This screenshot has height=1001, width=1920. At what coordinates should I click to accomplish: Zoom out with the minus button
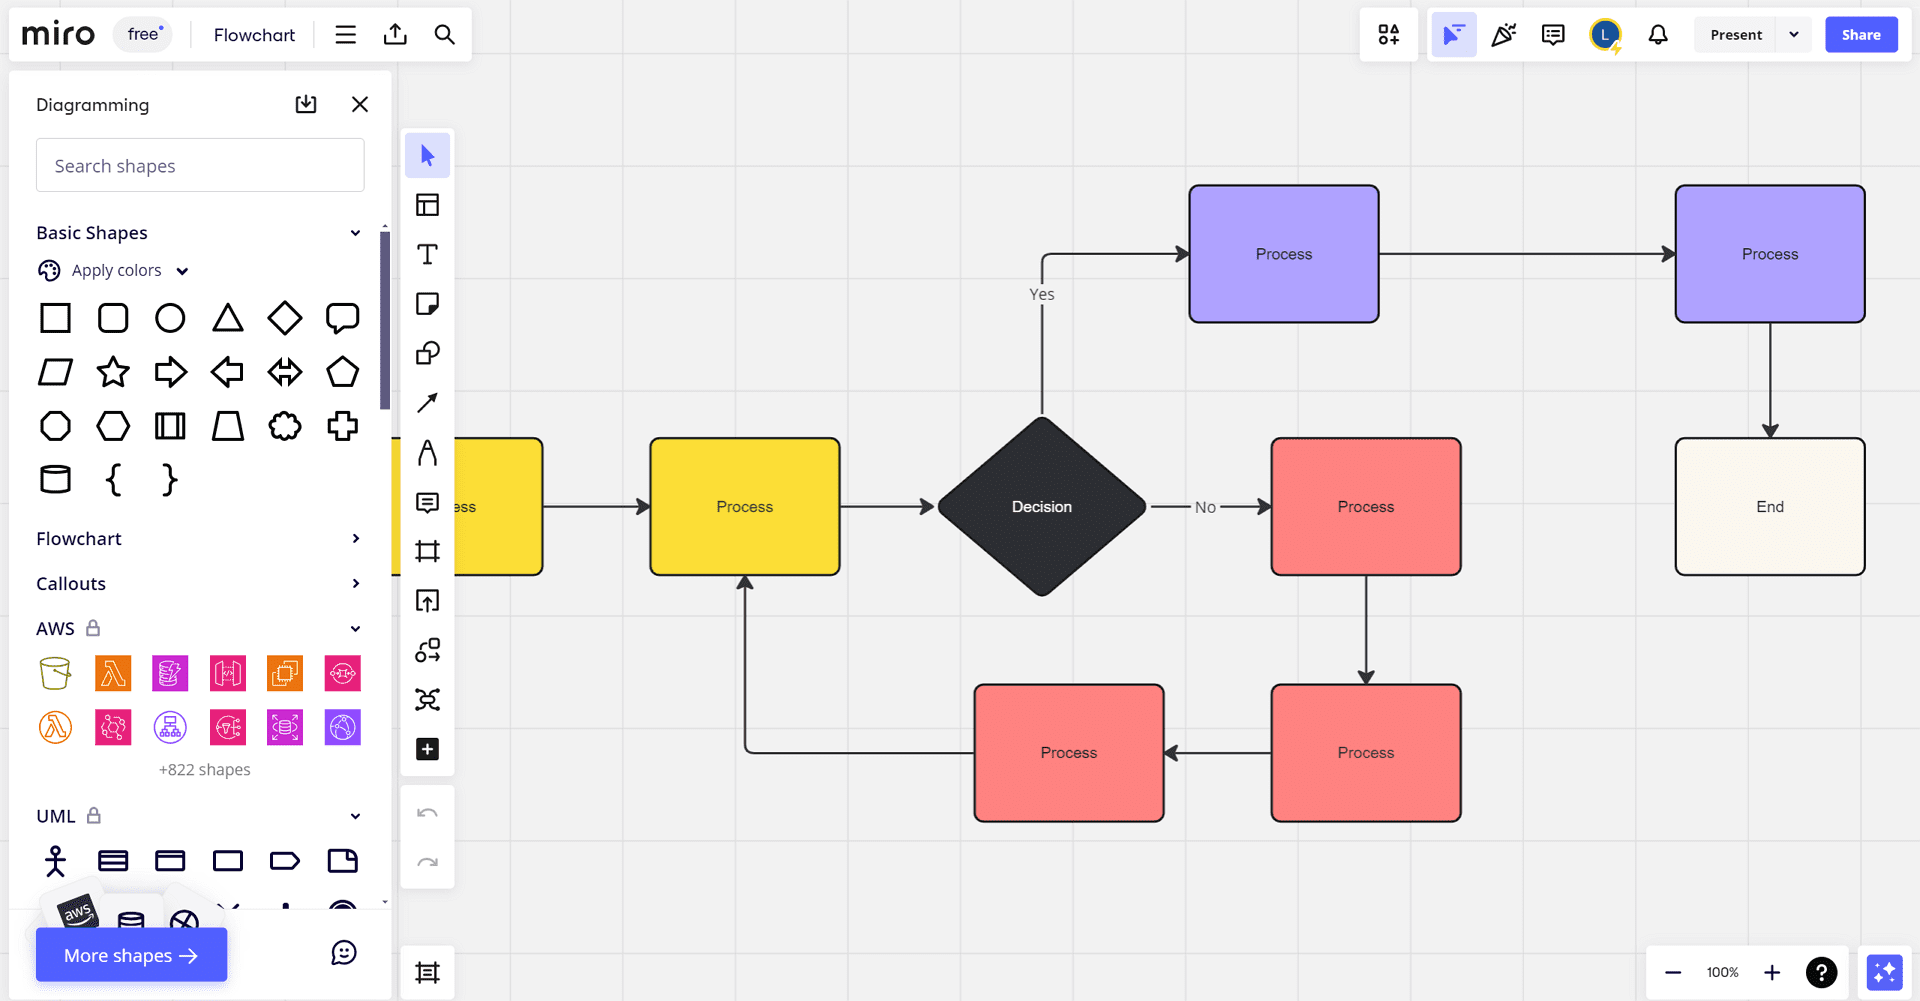(x=1673, y=972)
